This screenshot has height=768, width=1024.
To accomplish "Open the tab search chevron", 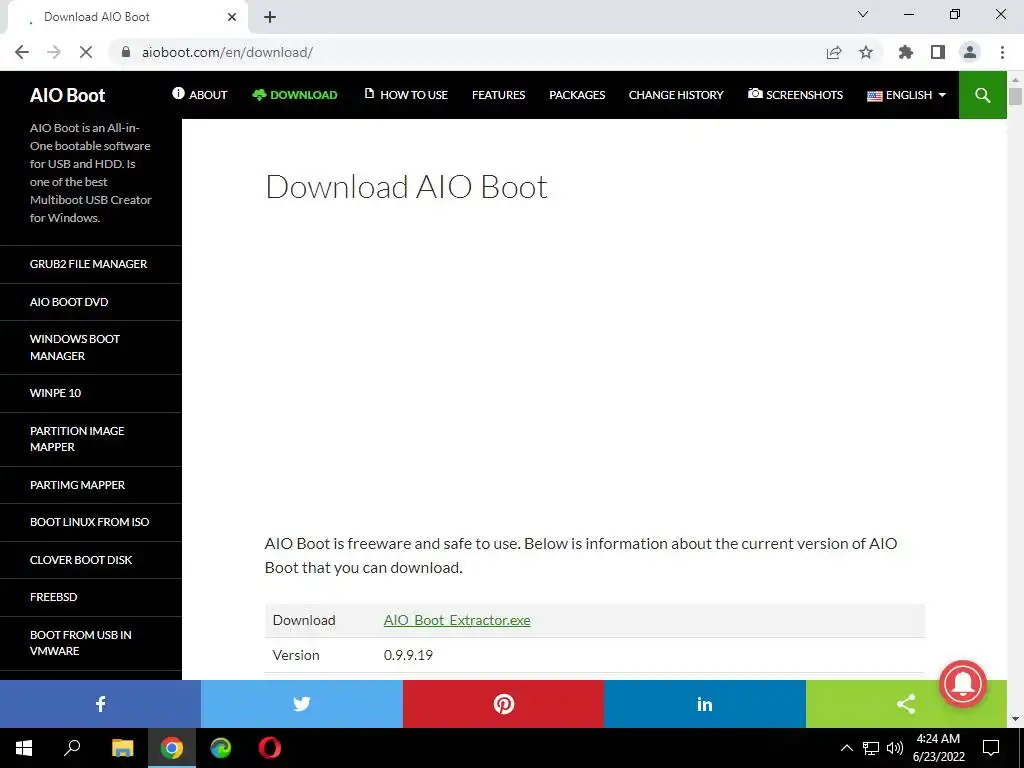I will (863, 14).
